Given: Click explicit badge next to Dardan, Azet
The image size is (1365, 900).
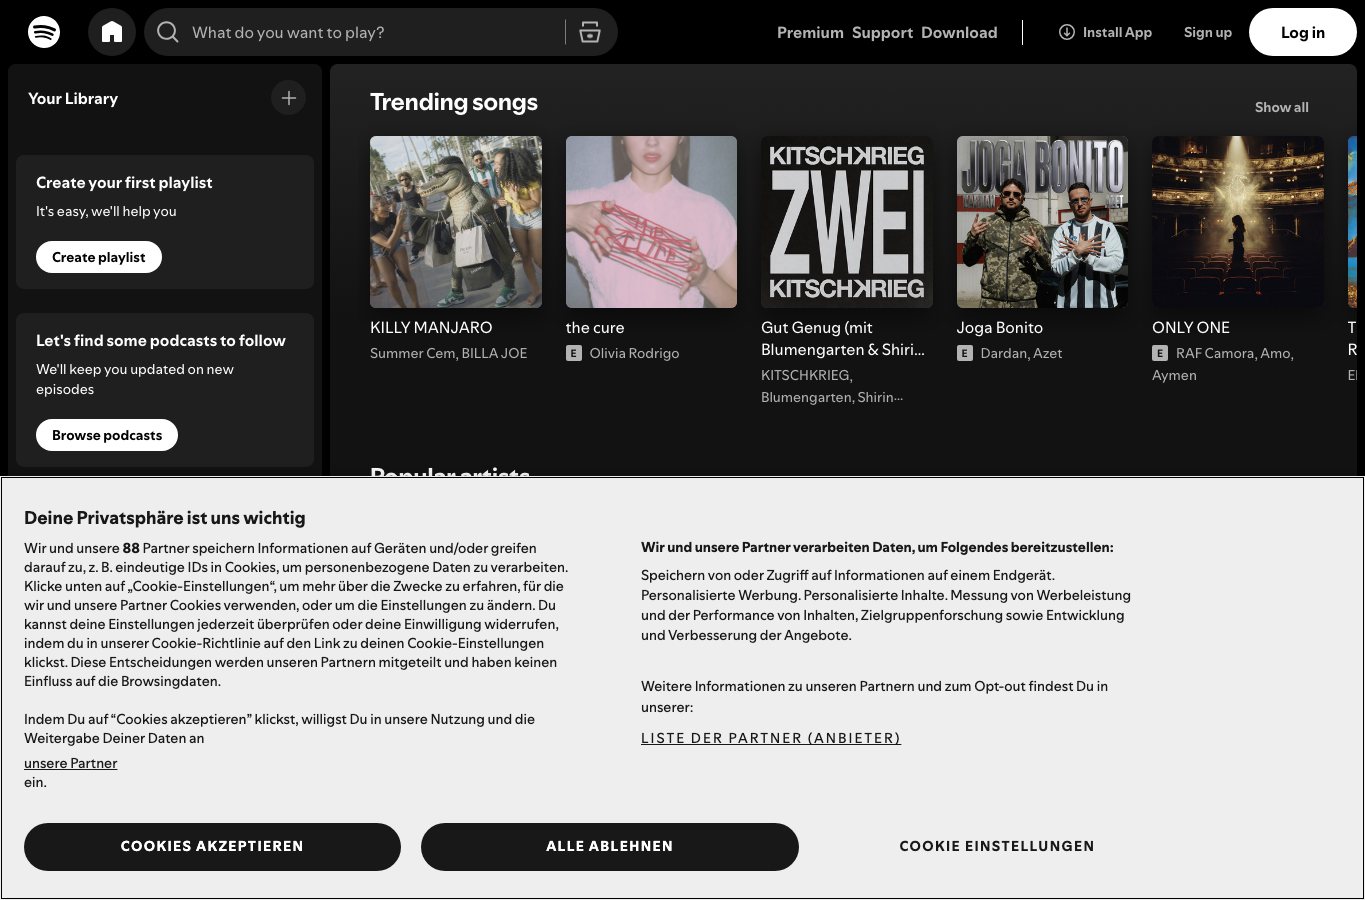Looking at the screenshot, I should point(965,353).
